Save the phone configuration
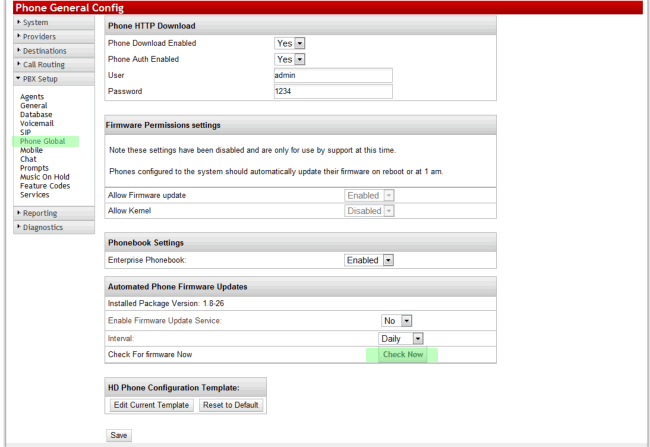 point(119,435)
